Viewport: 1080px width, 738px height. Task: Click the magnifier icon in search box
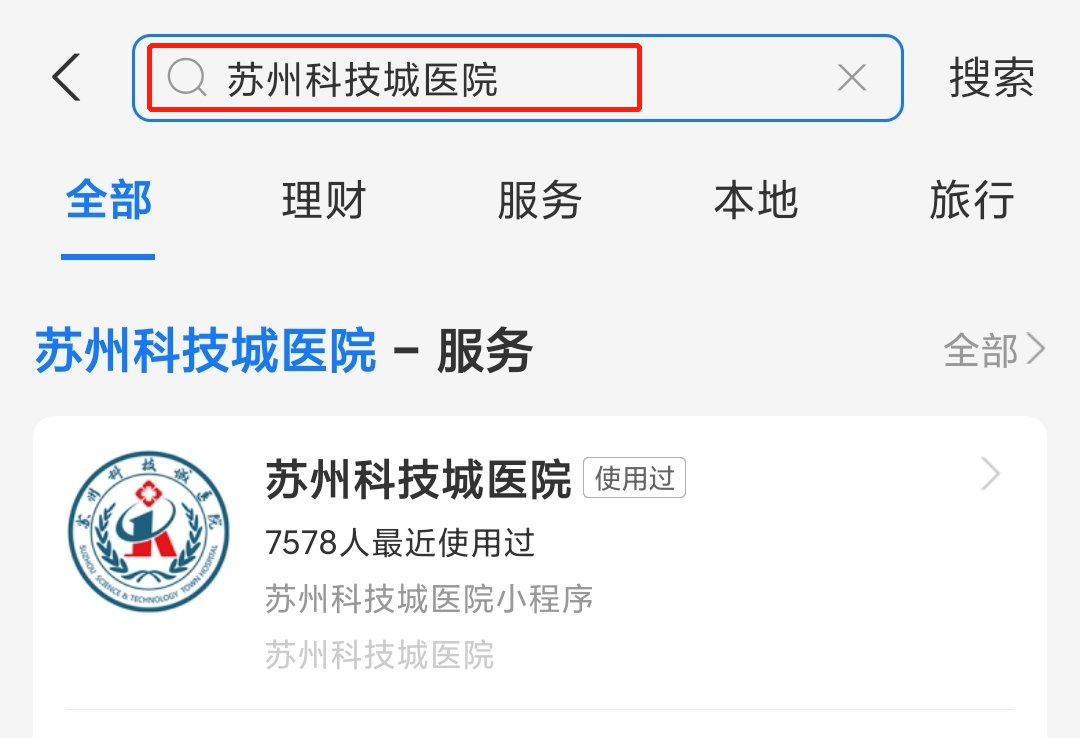point(187,77)
